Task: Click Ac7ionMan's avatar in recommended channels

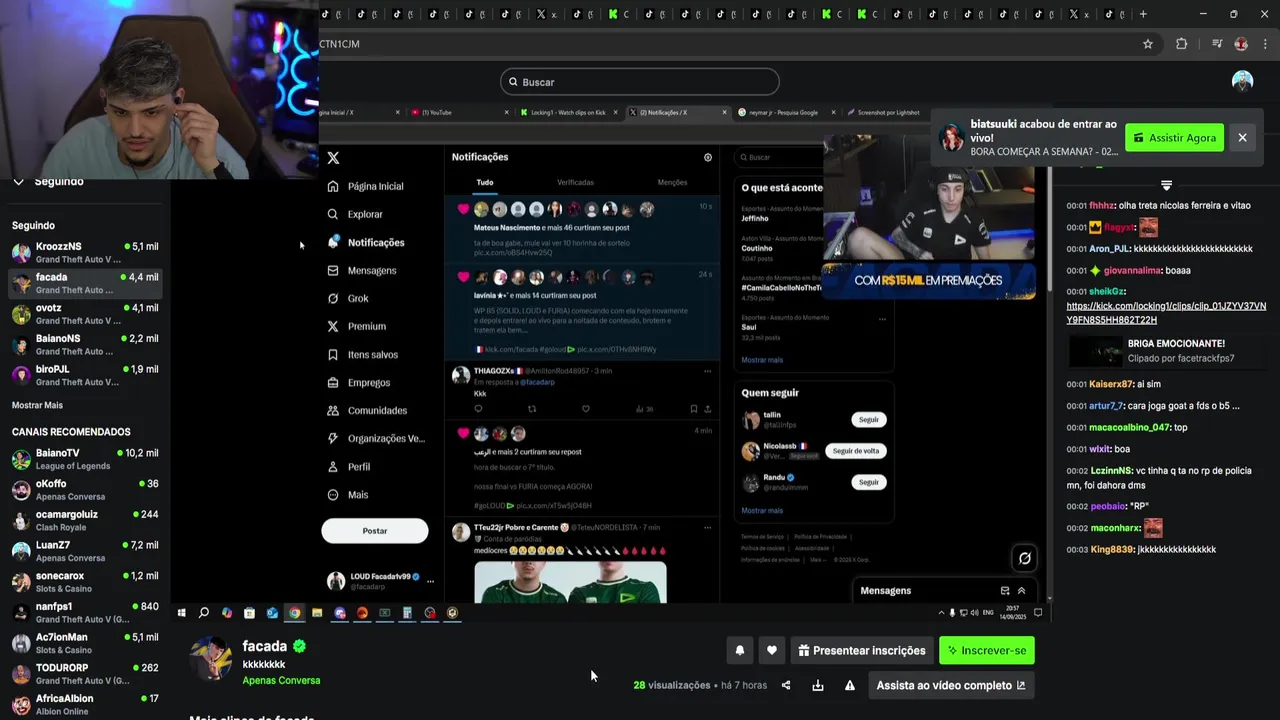Action: point(21,643)
